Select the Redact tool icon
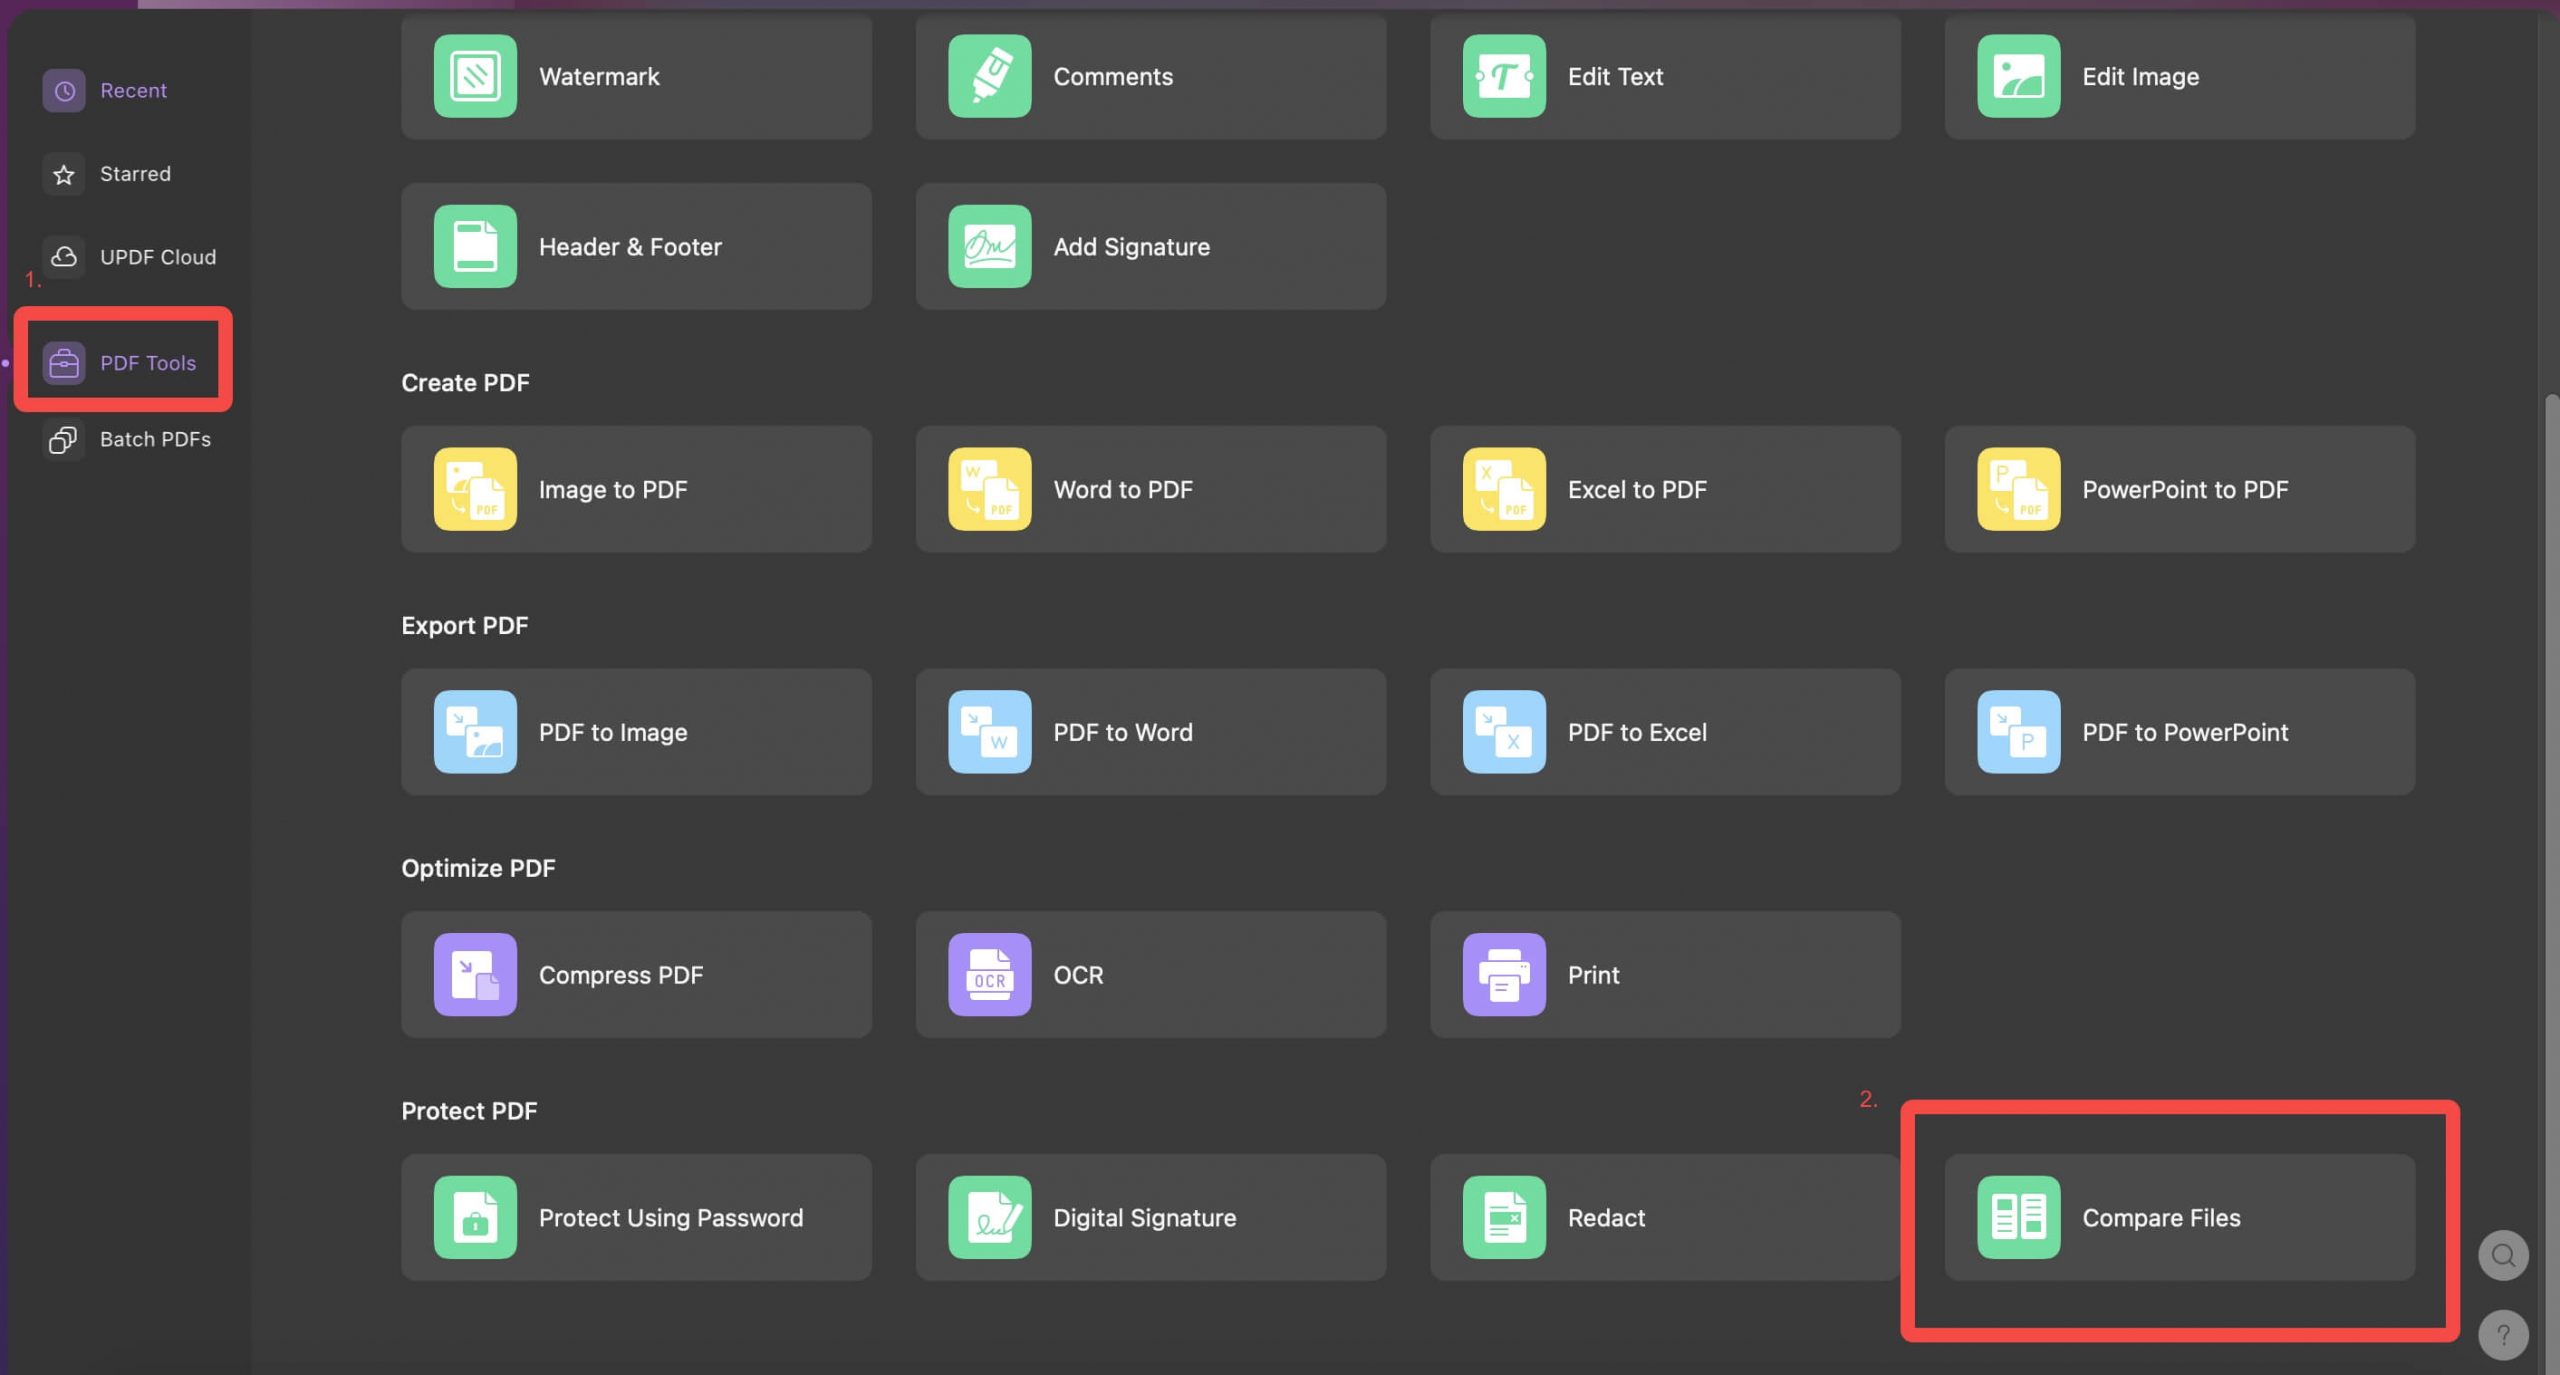Viewport: 2560px width, 1375px height. pos(1503,1216)
